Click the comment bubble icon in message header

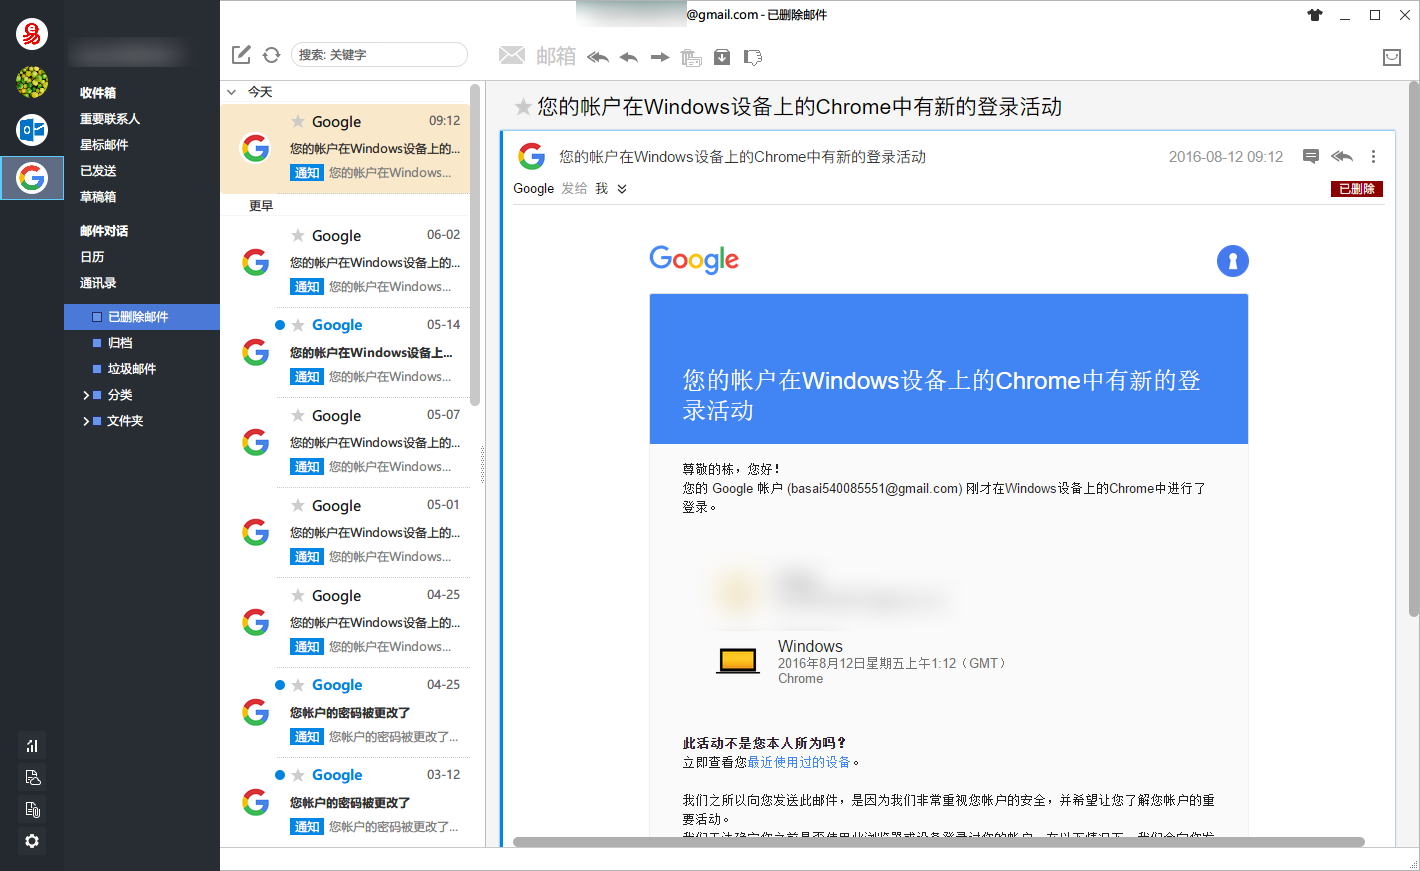(x=1311, y=156)
